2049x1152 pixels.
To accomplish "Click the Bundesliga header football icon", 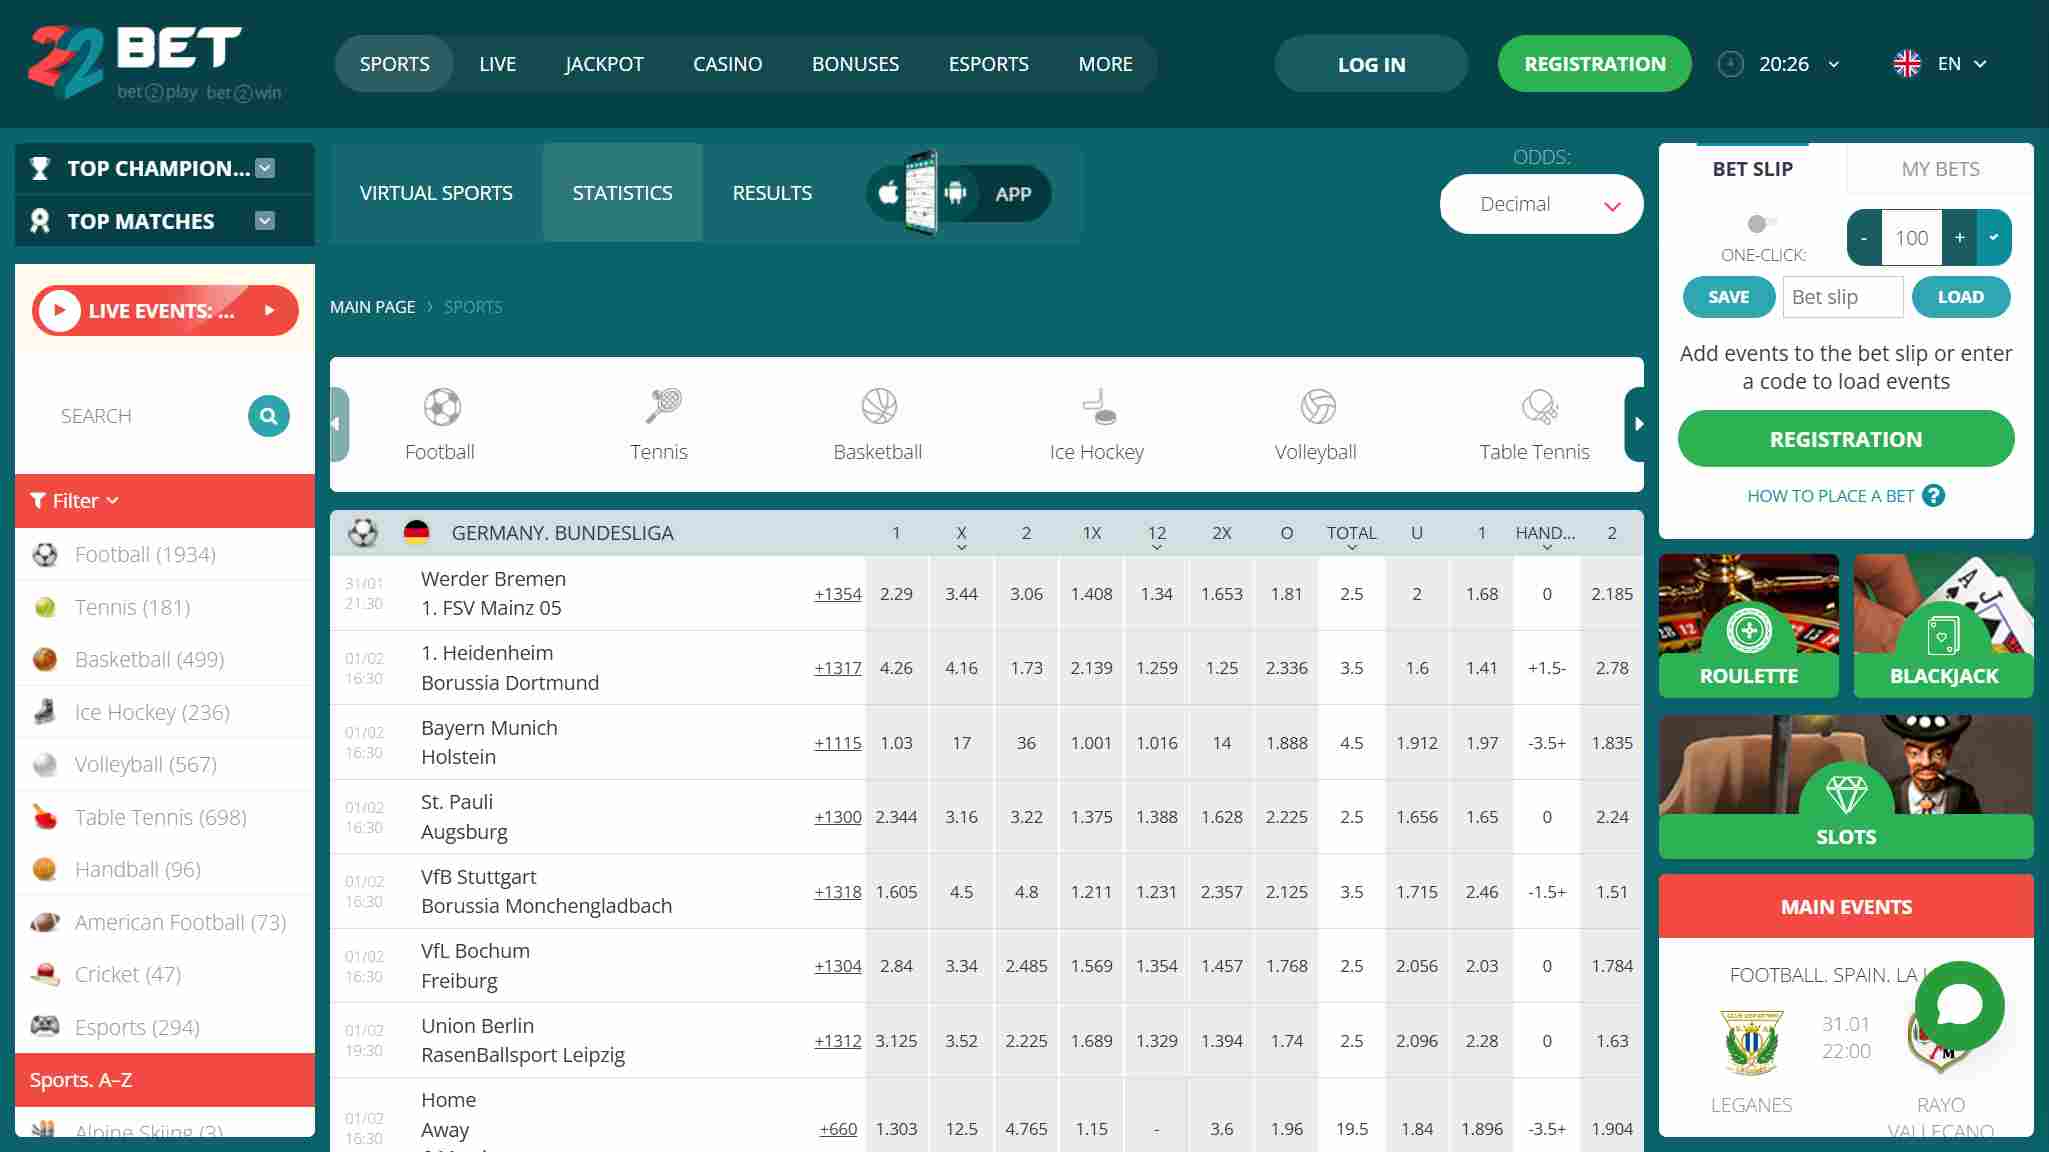I will [363, 533].
